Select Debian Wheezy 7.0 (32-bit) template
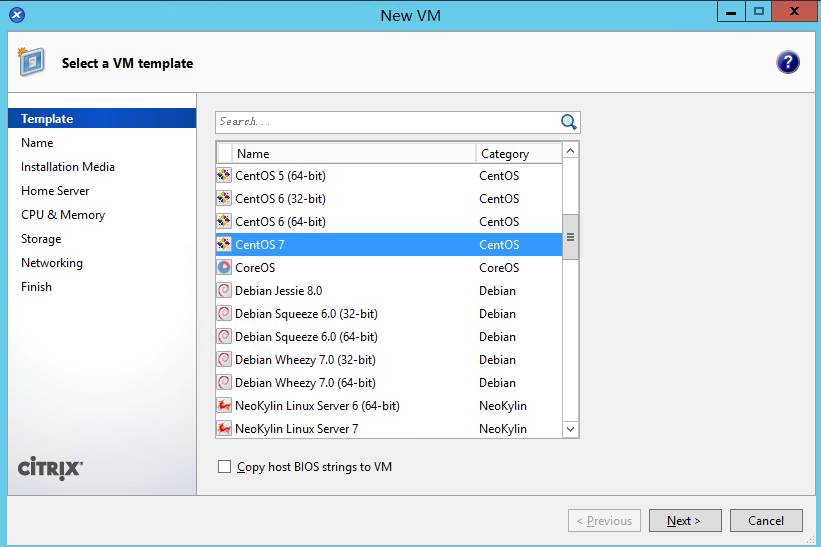The height and width of the screenshot is (547, 821). tap(389, 360)
